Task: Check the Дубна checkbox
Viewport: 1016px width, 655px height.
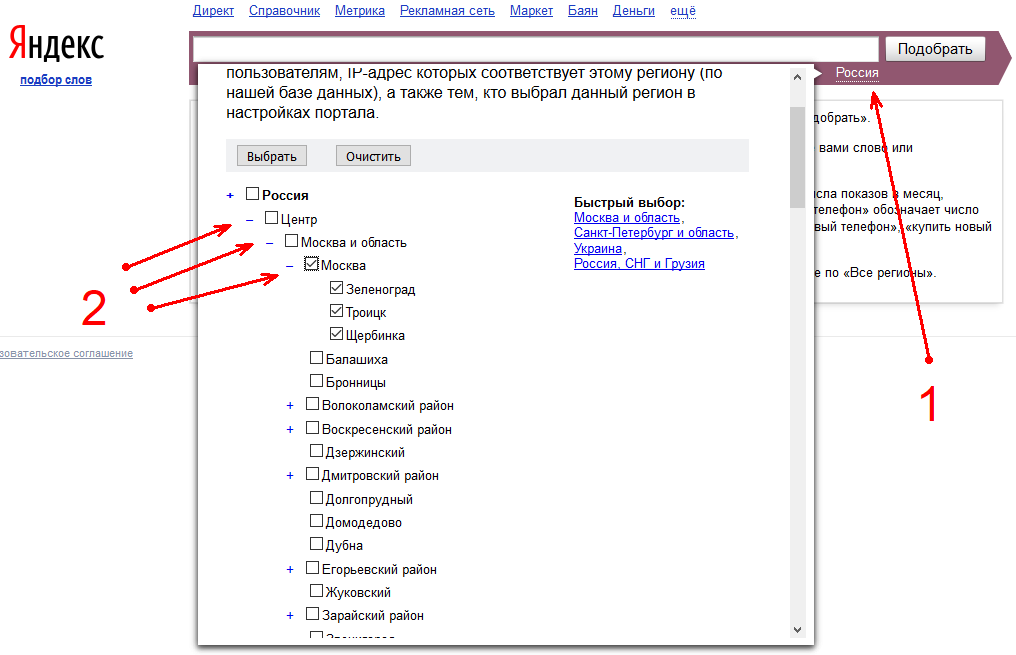Action: click(x=316, y=544)
